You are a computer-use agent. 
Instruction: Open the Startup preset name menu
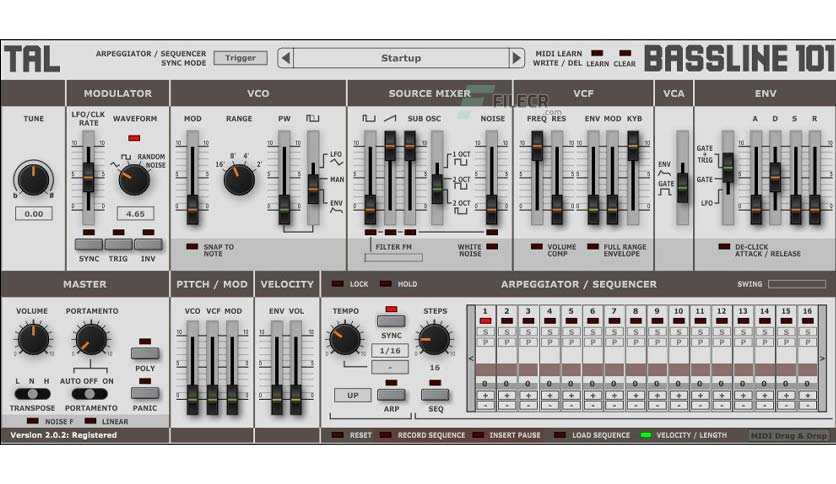click(401, 58)
